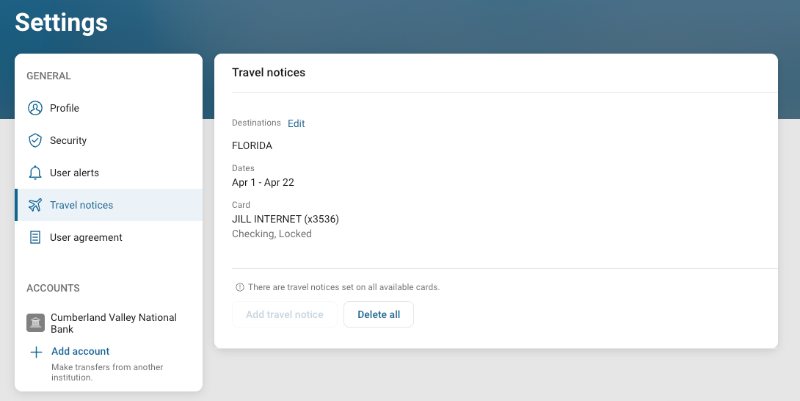Click the JILL INTERNET card entry
This screenshot has height=401, width=800.
pos(285,219)
